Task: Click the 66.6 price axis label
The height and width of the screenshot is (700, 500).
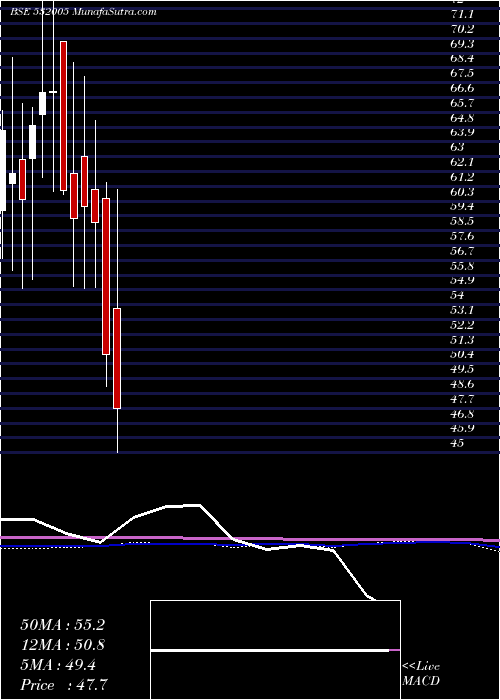Action: tap(462, 88)
